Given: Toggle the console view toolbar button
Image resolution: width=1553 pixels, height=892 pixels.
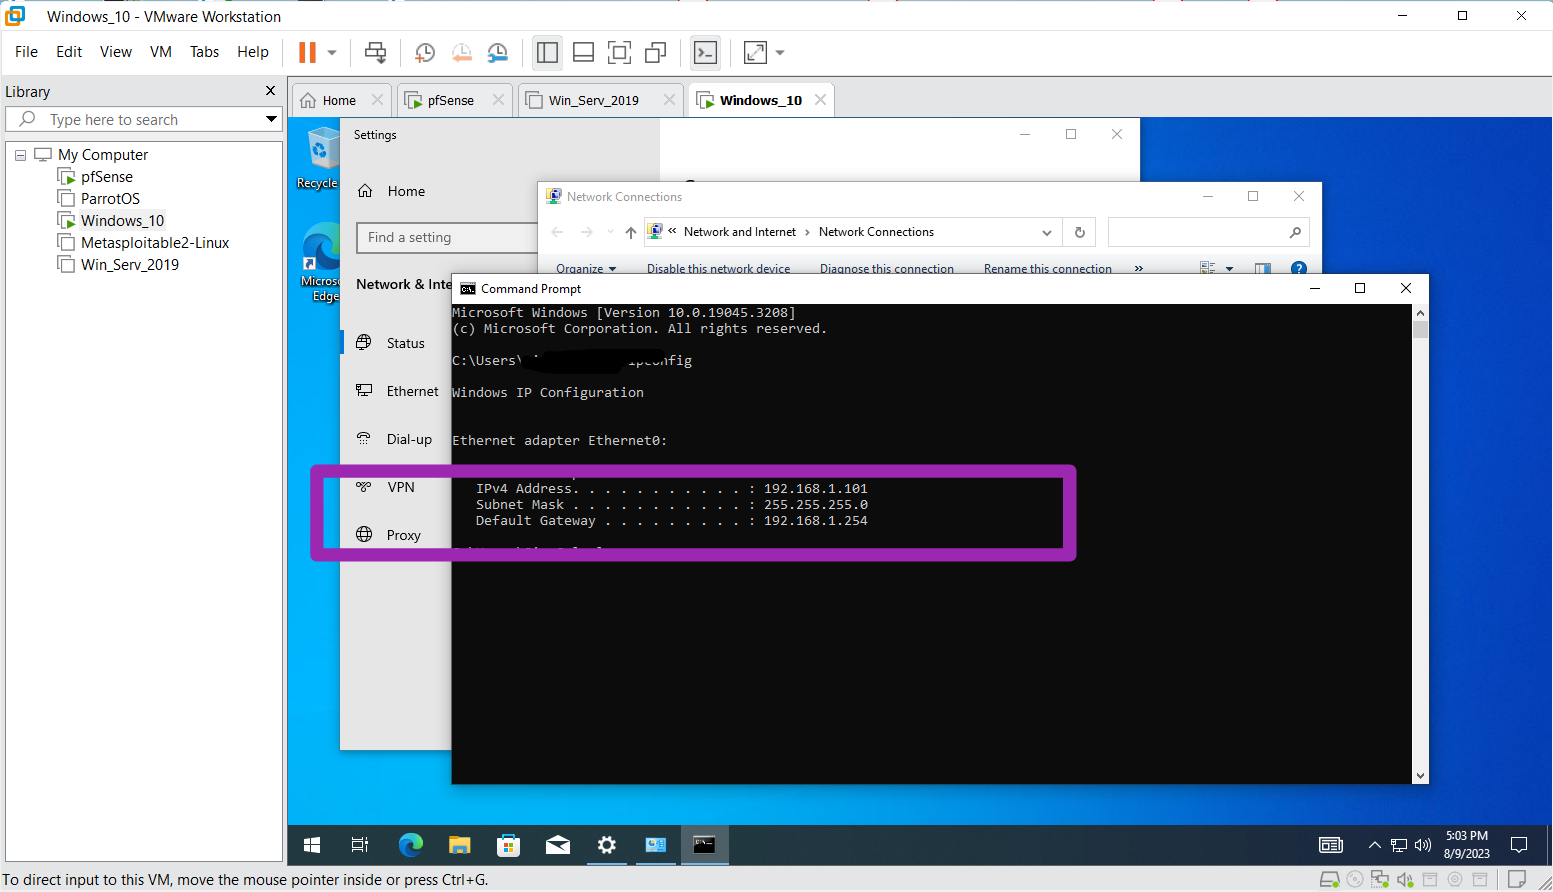Looking at the screenshot, I should pos(705,52).
